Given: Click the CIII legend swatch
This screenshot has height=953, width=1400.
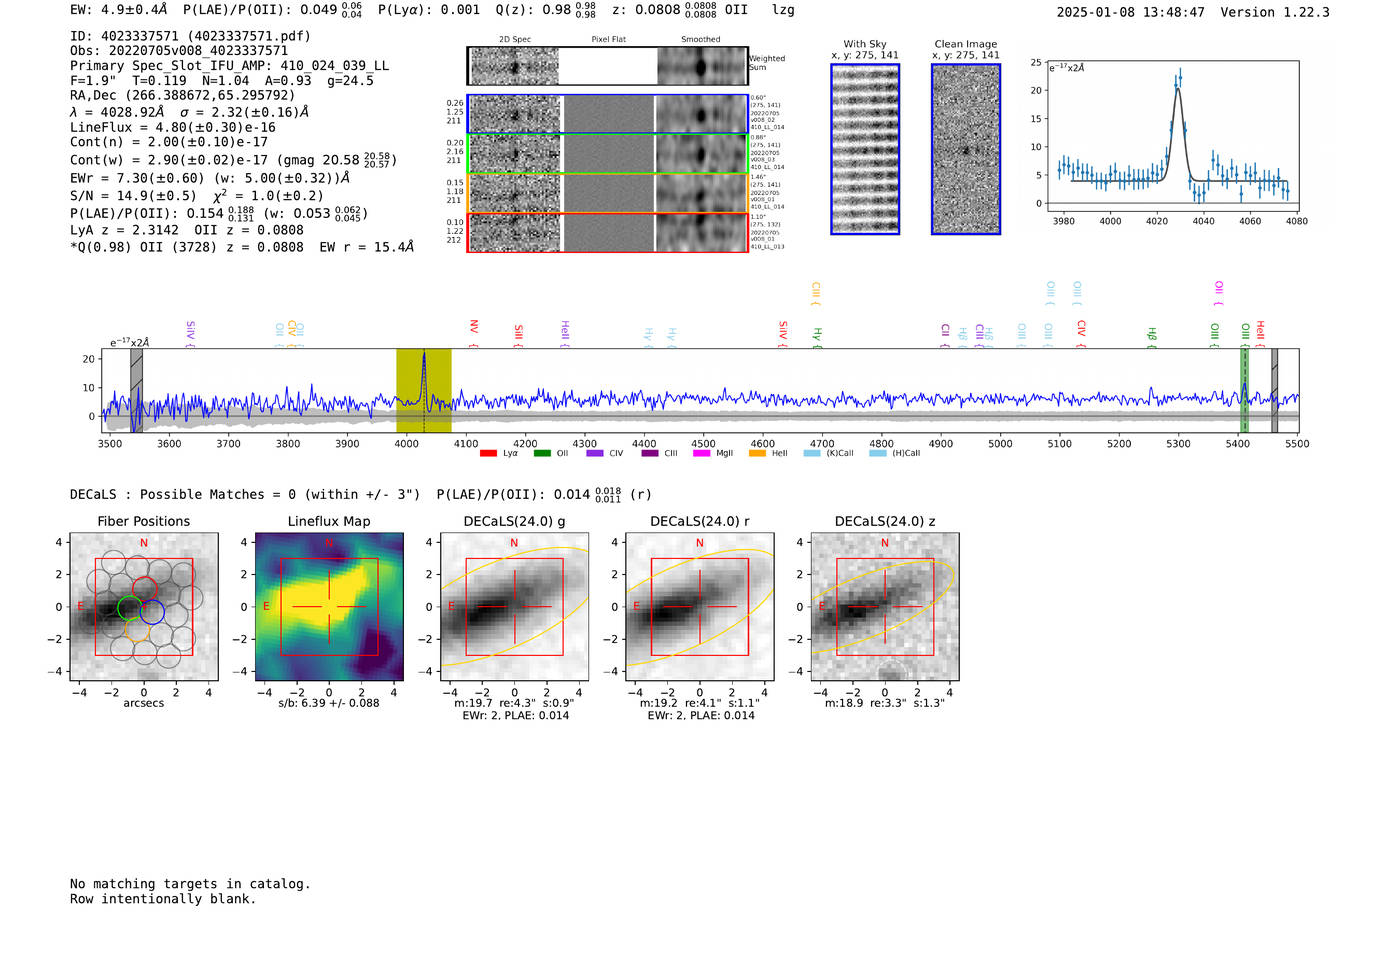Looking at the screenshot, I should 650,454.
